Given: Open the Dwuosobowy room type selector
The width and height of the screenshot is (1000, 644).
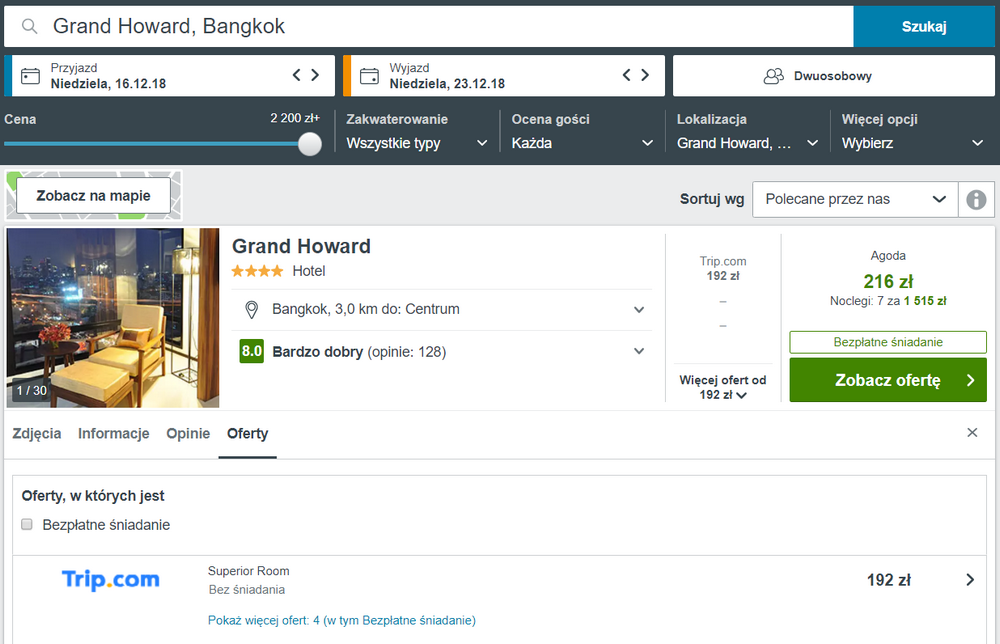Looking at the screenshot, I should click(x=834, y=76).
